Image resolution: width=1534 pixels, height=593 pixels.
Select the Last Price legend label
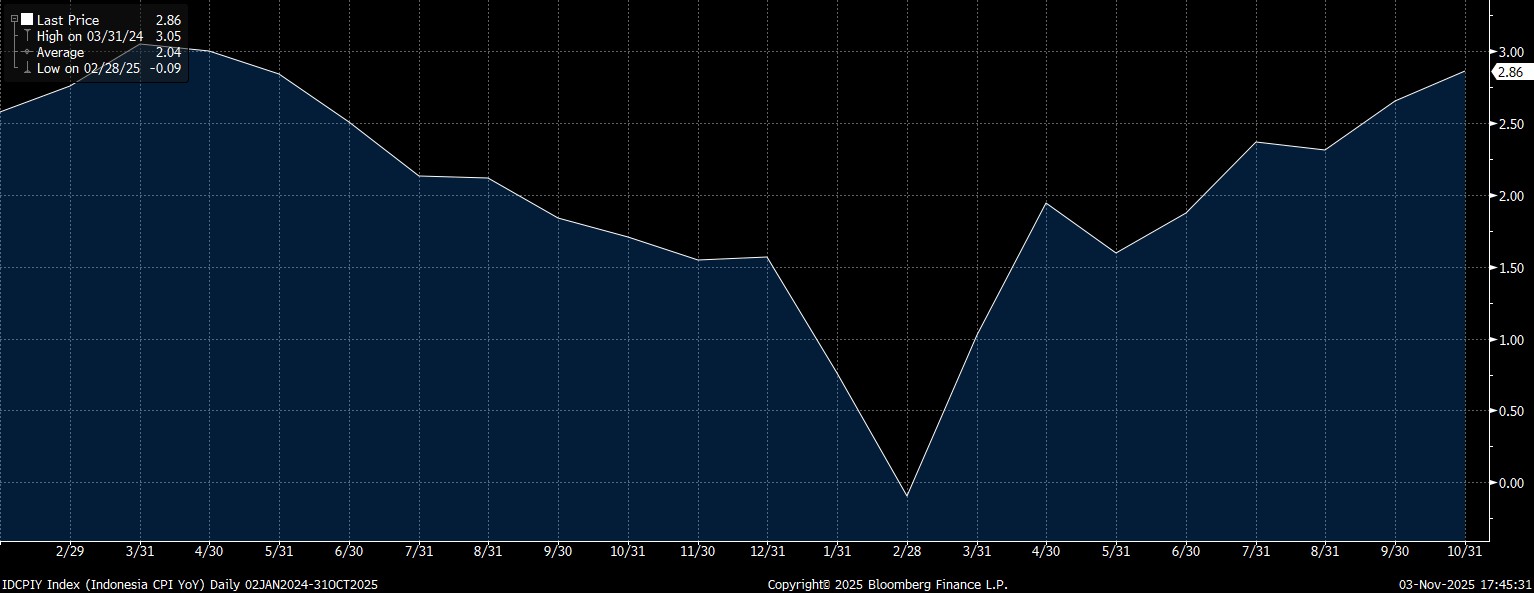(68, 20)
